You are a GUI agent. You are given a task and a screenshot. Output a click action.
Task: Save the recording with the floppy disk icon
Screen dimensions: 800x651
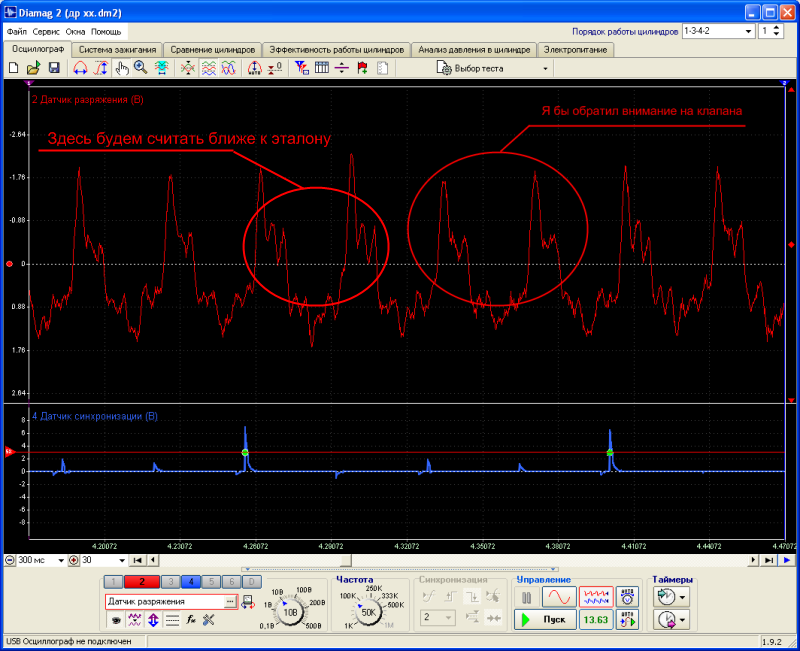pyautogui.click(x=54, y=68)
